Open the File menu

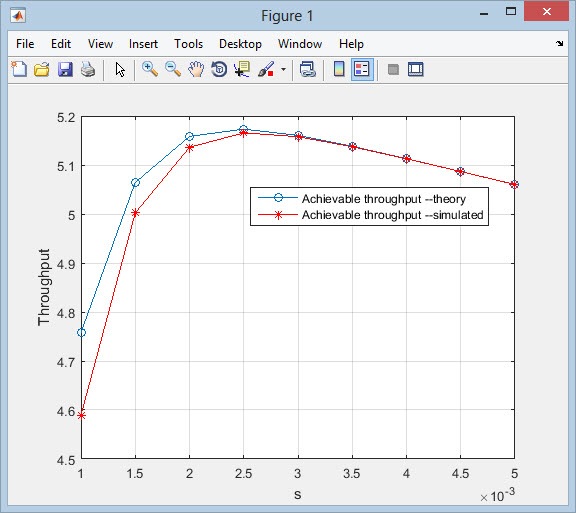25,44
